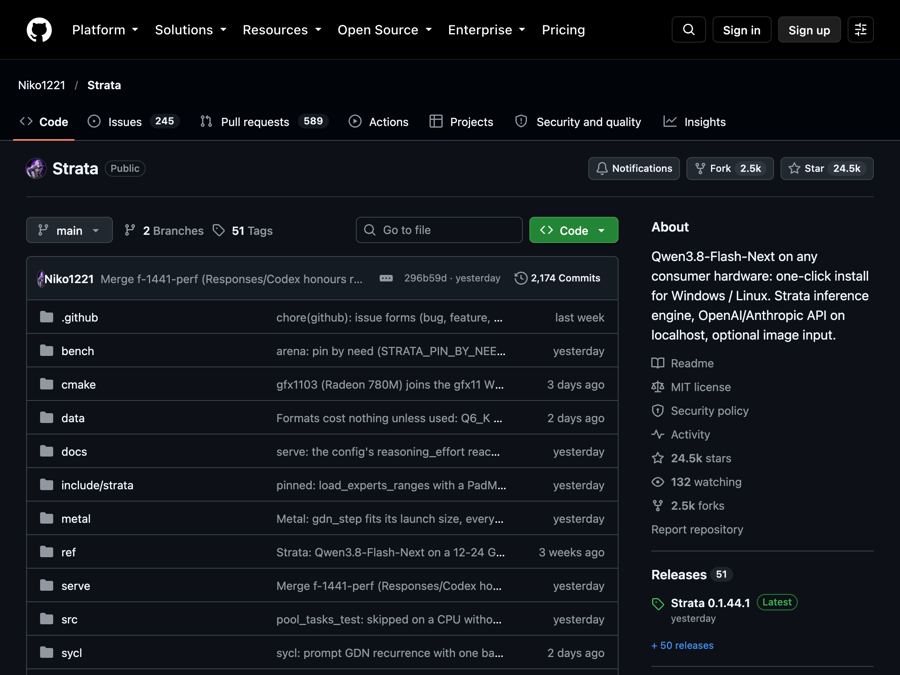Viewport: 900px width, 675px height.
Task: Star the Strata repository
Action: click(827, 169)
